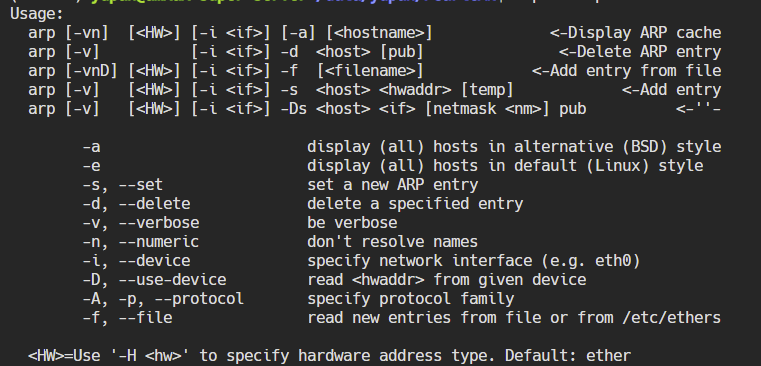
Task: Click on '<-Delete ARP entry' text
Action: (x=640, y=52)
